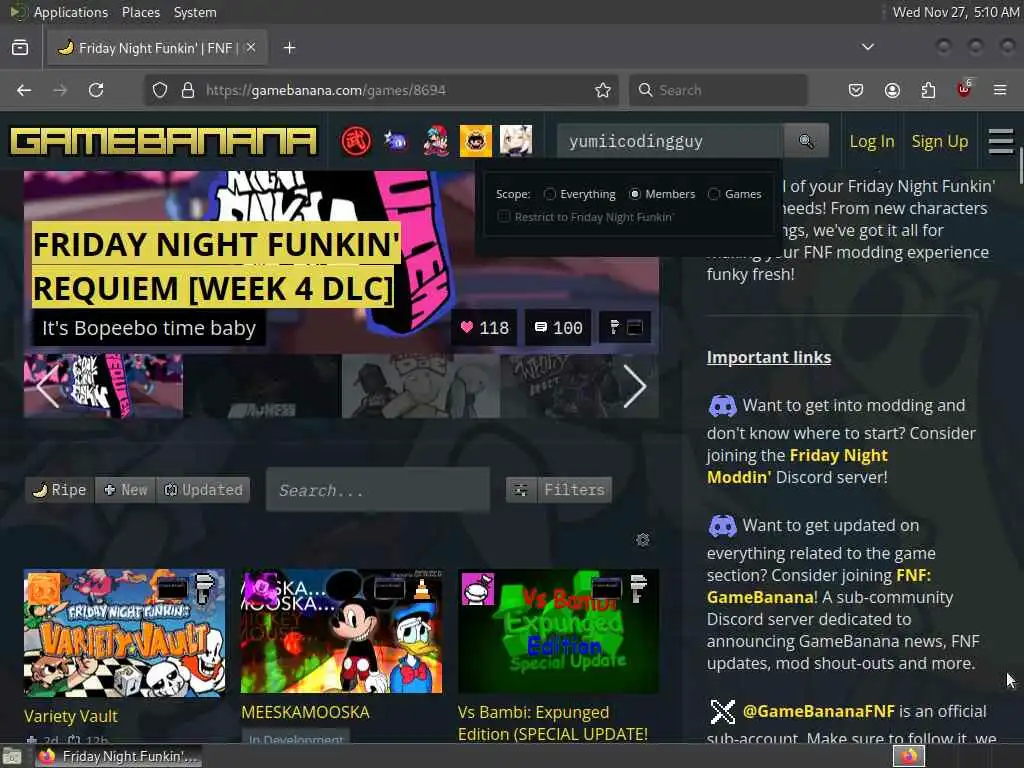Click the Sign Up link

(940, 141)
